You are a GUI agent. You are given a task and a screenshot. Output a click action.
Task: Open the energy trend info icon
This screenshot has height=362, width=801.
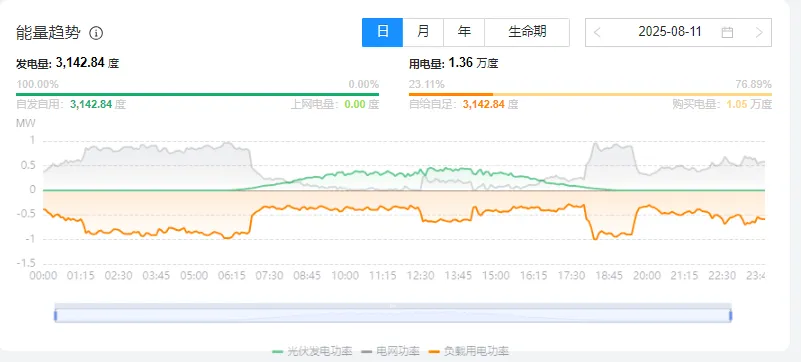point(96,33)
